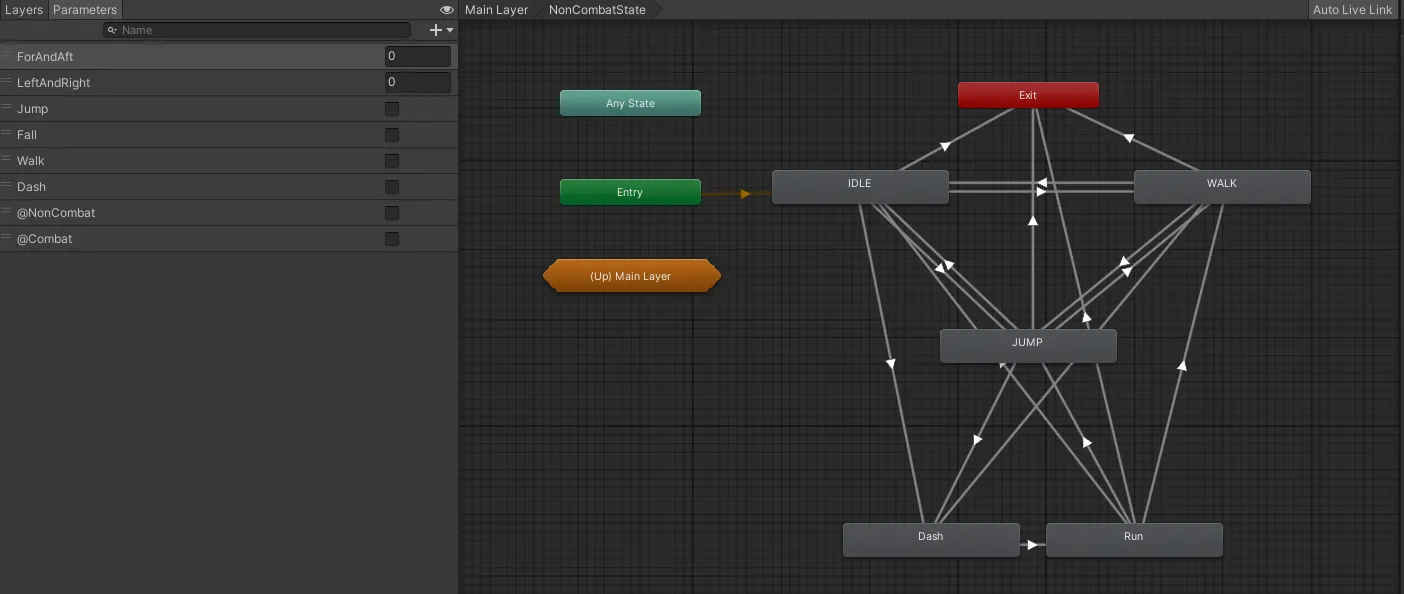This screenshot has width=1404, height=594.
Task: Enable the Fall parameter checkbox
Action: click(392, 135)
